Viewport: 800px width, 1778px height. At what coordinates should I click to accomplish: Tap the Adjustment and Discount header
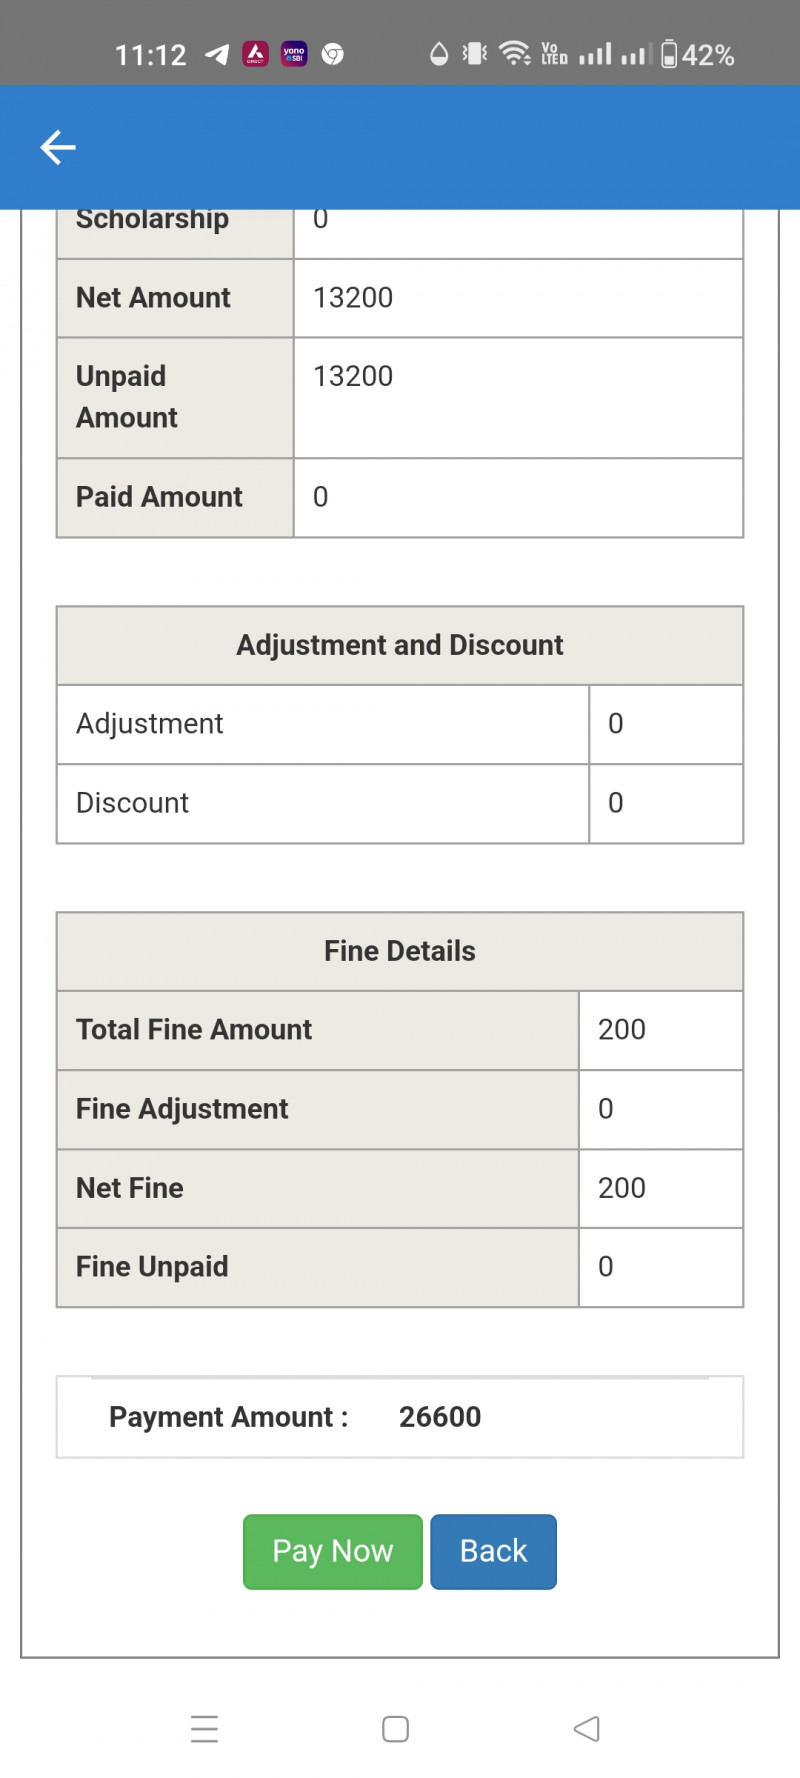(400, 645)
